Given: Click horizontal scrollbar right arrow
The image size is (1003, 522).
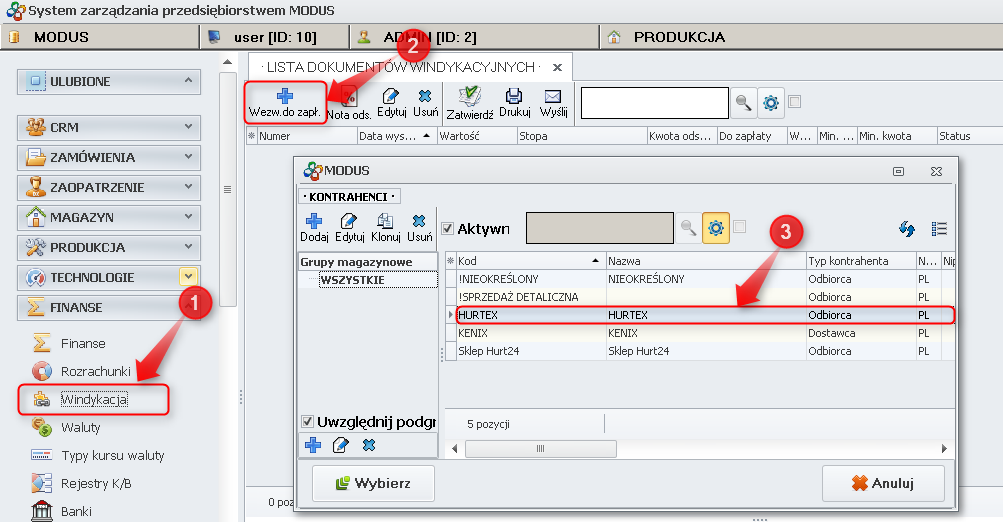Looking at the screenshot, I should point(944,448).
